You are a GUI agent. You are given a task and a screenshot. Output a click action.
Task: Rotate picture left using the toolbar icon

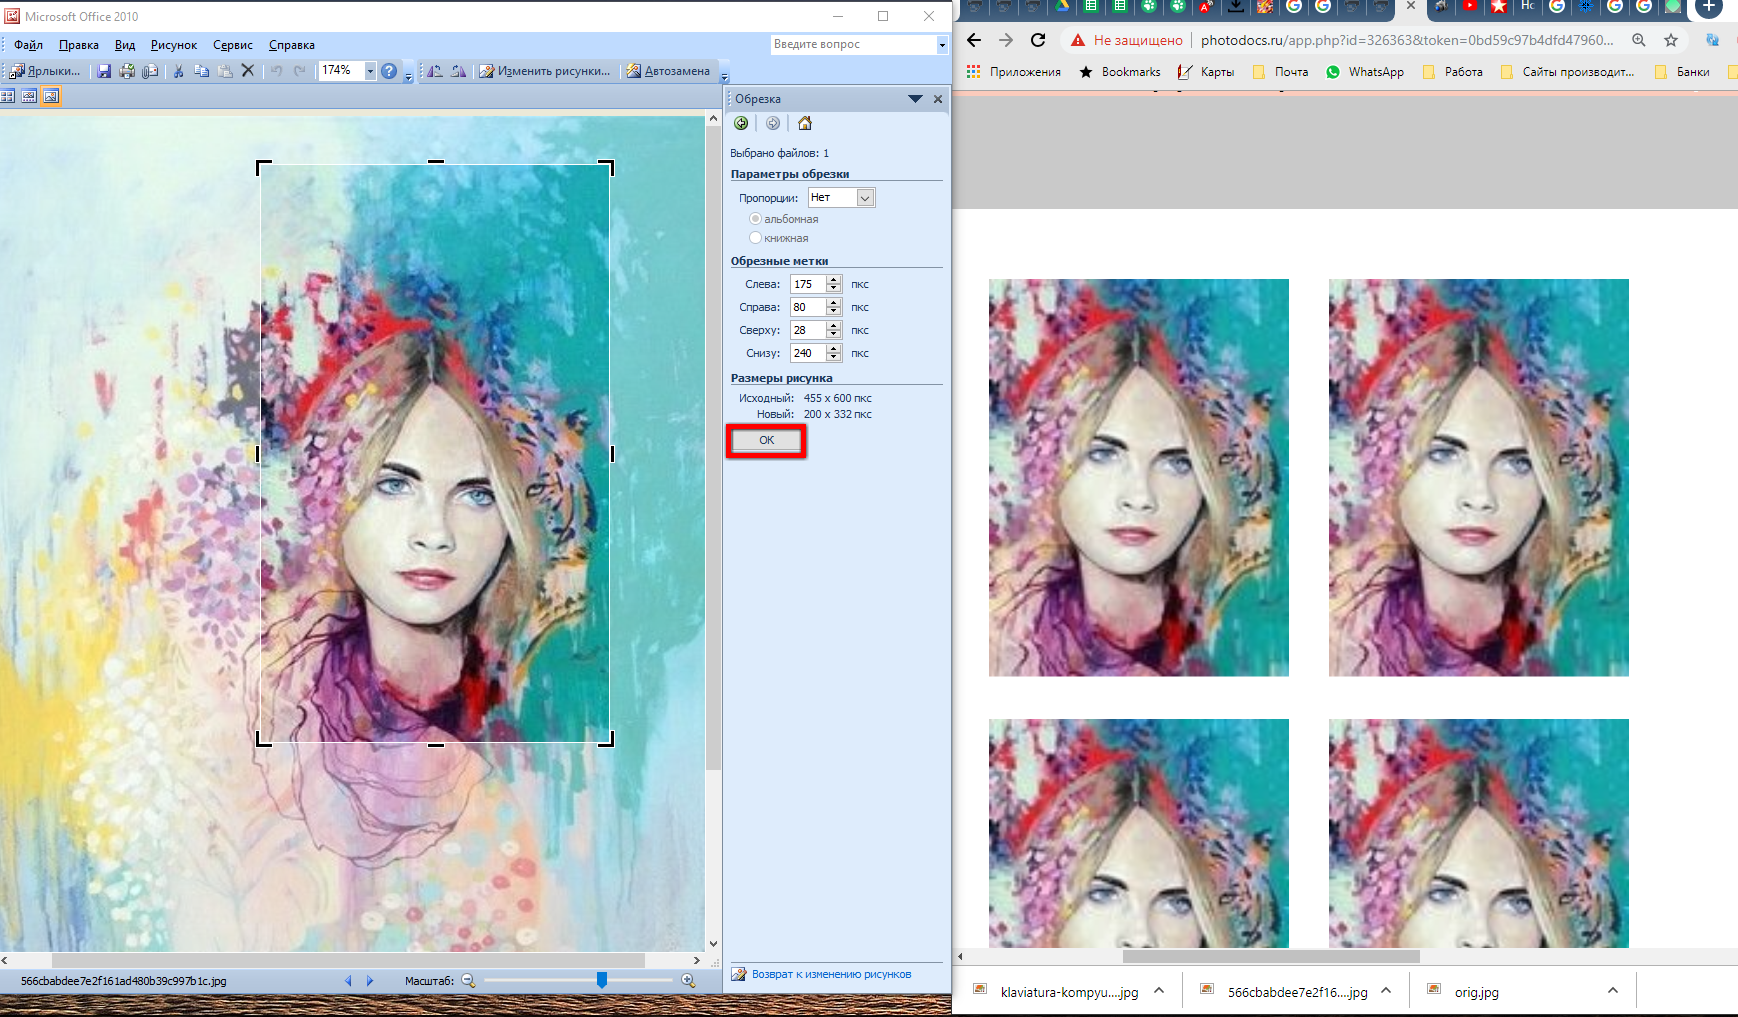tap(435, 71)
